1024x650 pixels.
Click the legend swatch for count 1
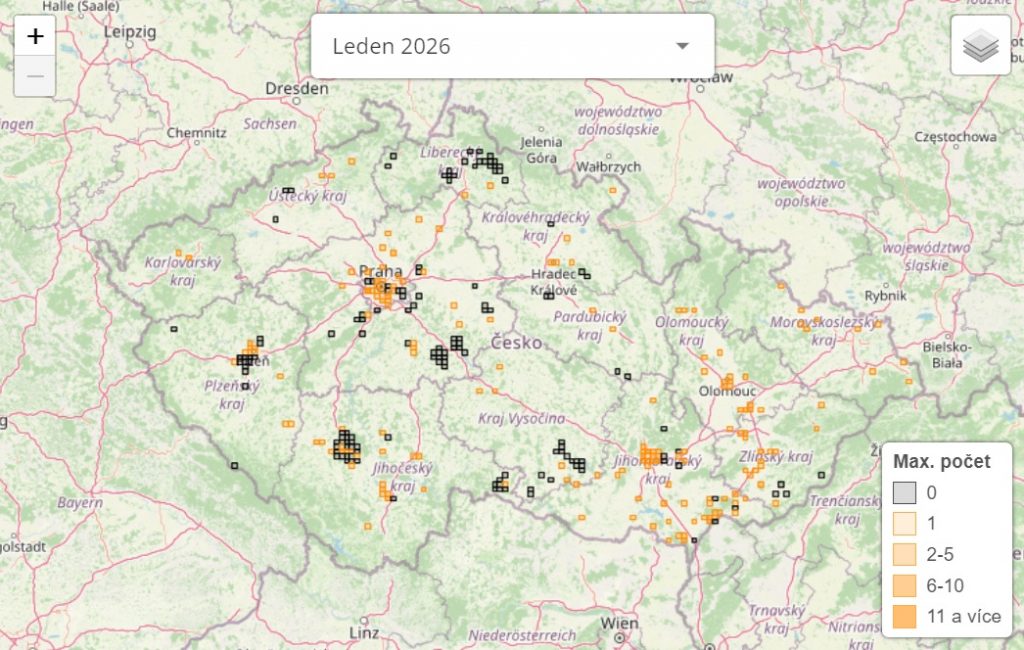905,524
